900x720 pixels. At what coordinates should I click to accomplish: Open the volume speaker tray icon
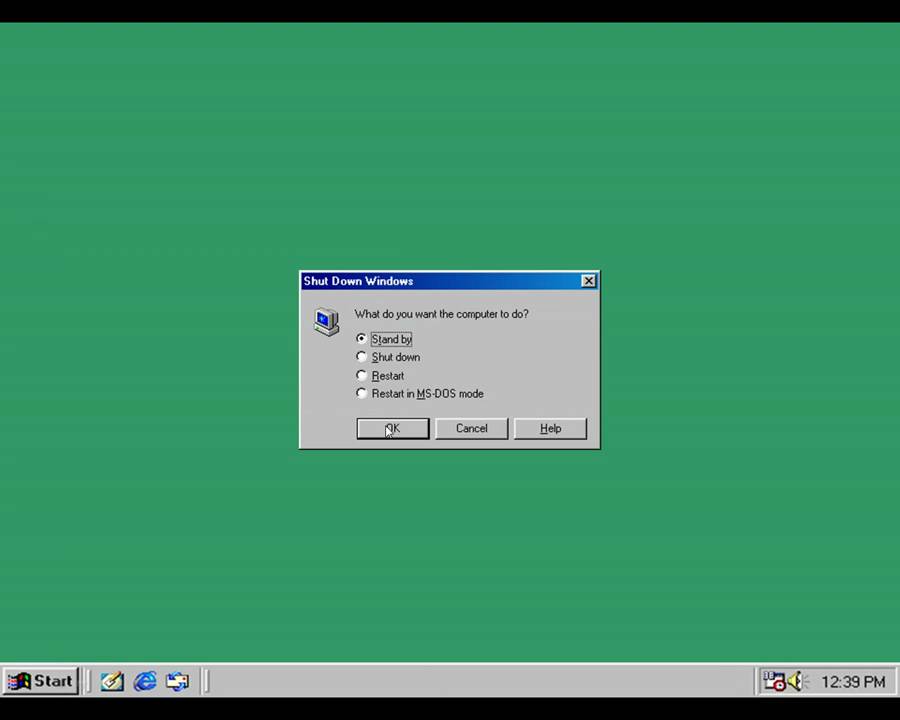(797, 682)
